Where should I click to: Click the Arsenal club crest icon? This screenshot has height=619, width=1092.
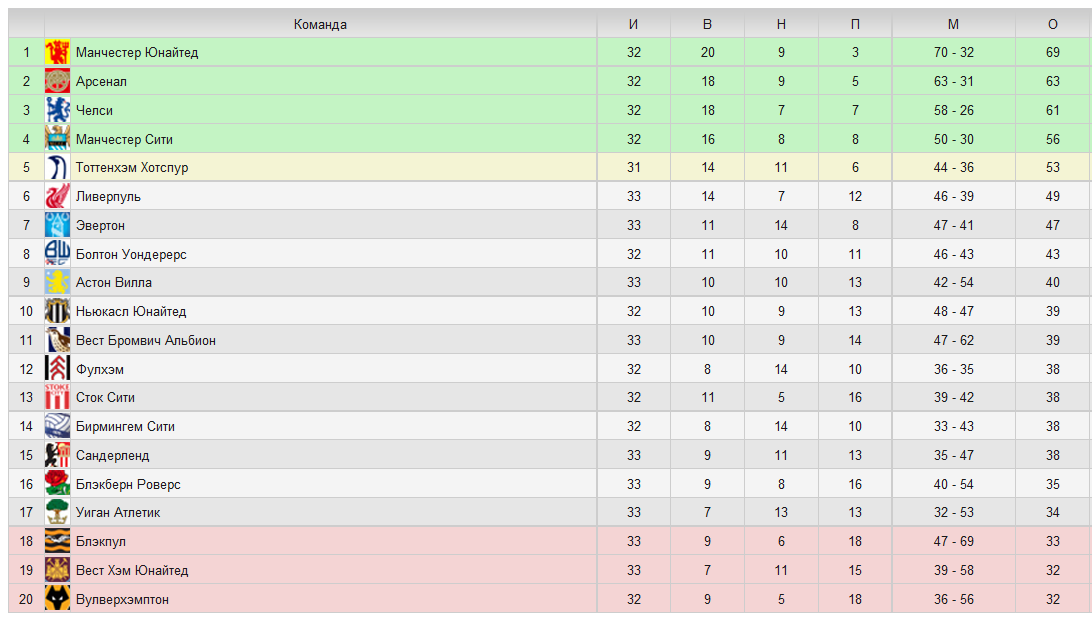[x=57, y=81]
